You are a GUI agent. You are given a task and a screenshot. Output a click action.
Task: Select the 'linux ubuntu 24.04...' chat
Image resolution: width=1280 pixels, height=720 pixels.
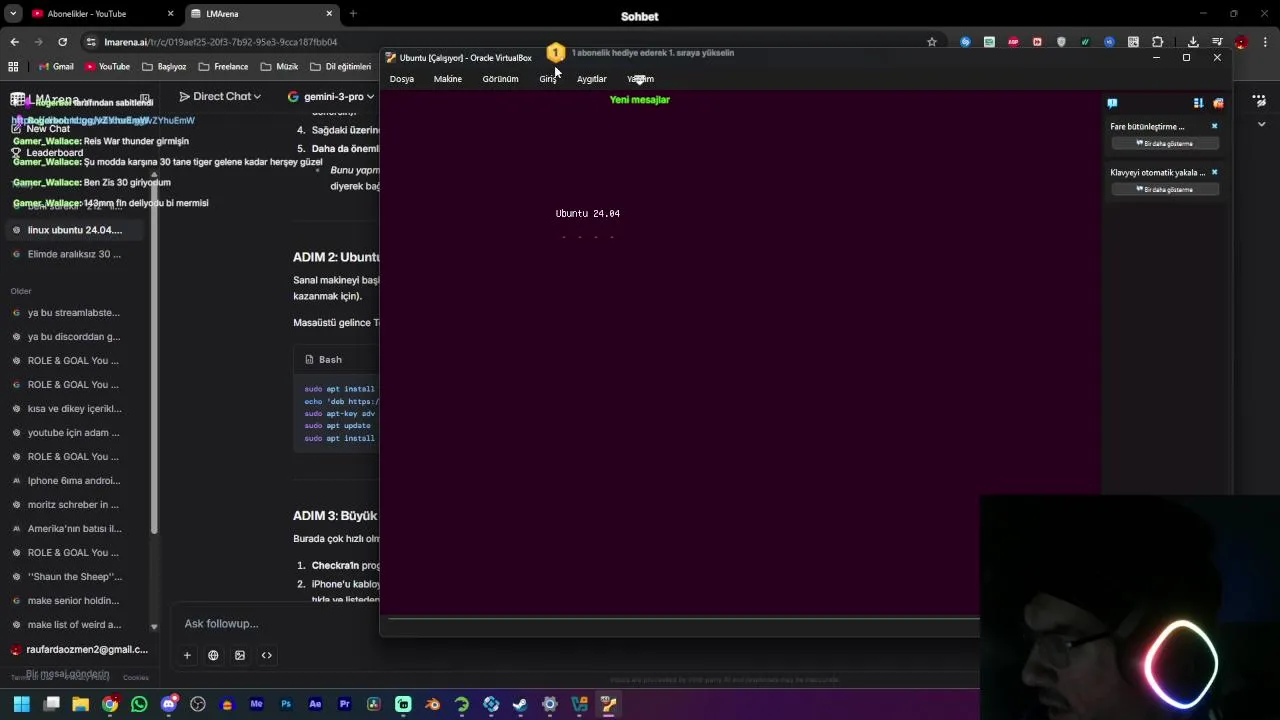(x=75, y=230)
